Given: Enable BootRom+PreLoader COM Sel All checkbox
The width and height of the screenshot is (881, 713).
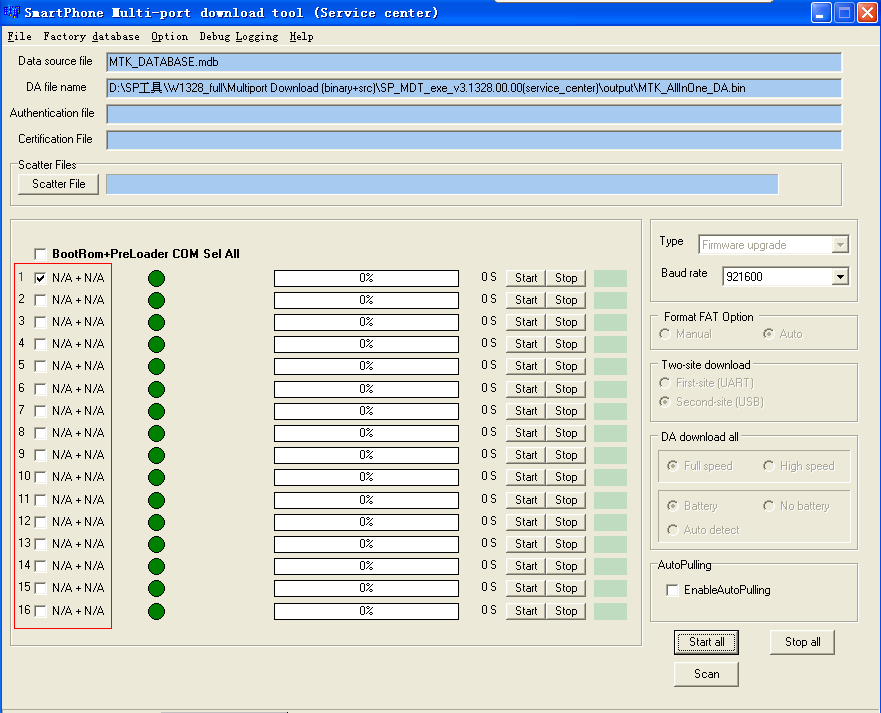Looking at the screenshot, I should pos(40,254).
